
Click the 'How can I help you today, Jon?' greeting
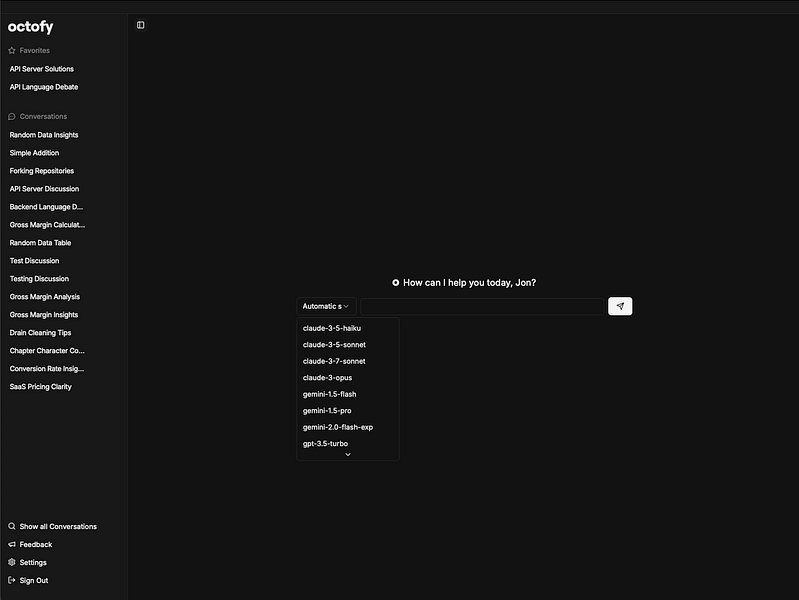(469, 282)
